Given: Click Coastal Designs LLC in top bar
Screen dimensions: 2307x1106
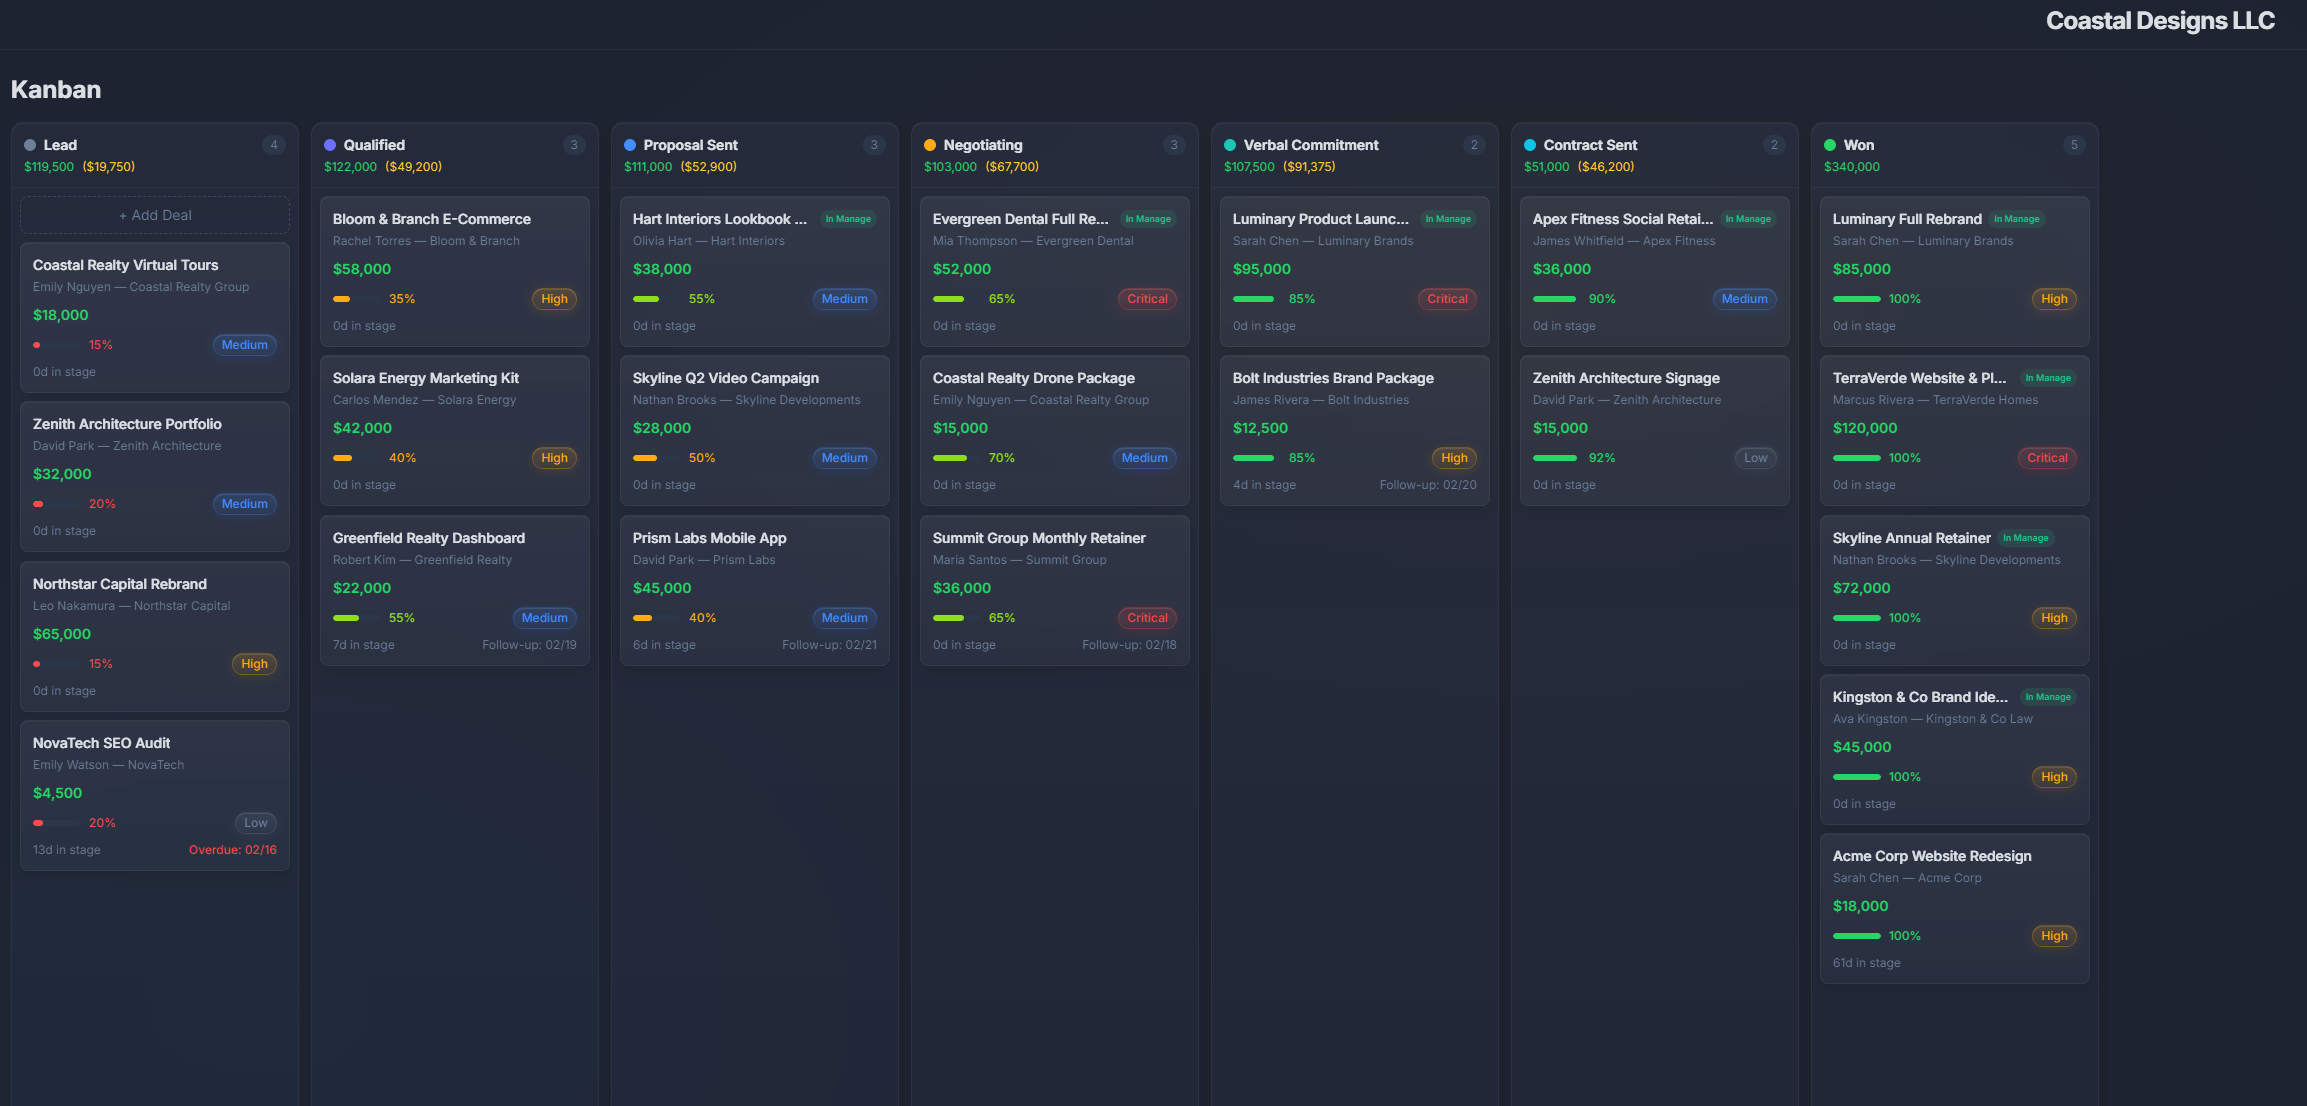Looking at the screenshot, I should coord(2161,19).
